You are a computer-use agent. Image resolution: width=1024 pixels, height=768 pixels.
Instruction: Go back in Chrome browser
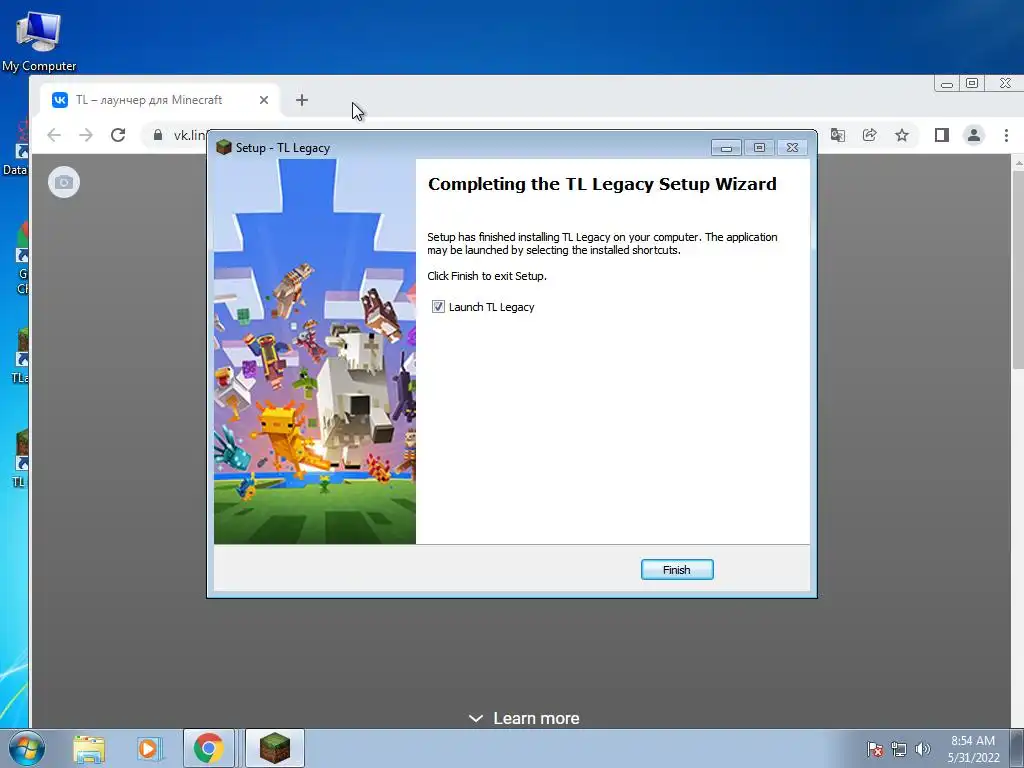54,135
